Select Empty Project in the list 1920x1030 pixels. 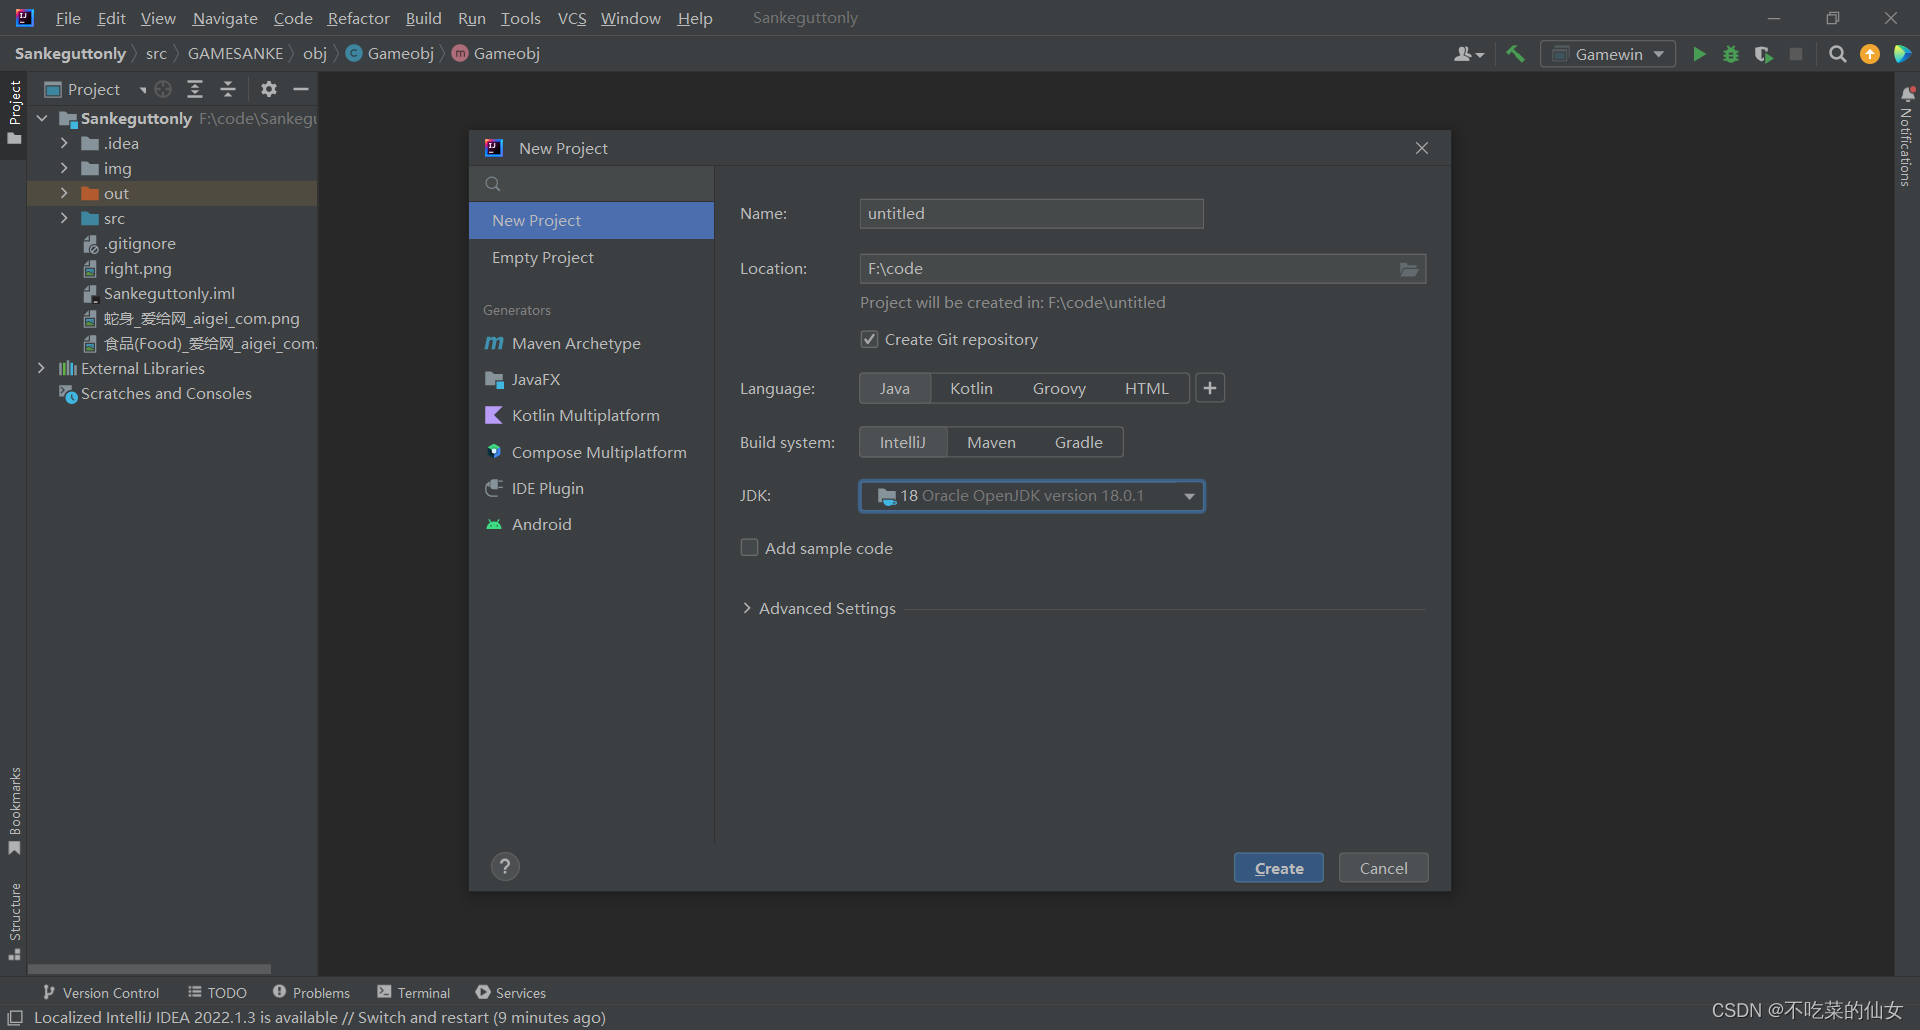[x=591, y=257]
